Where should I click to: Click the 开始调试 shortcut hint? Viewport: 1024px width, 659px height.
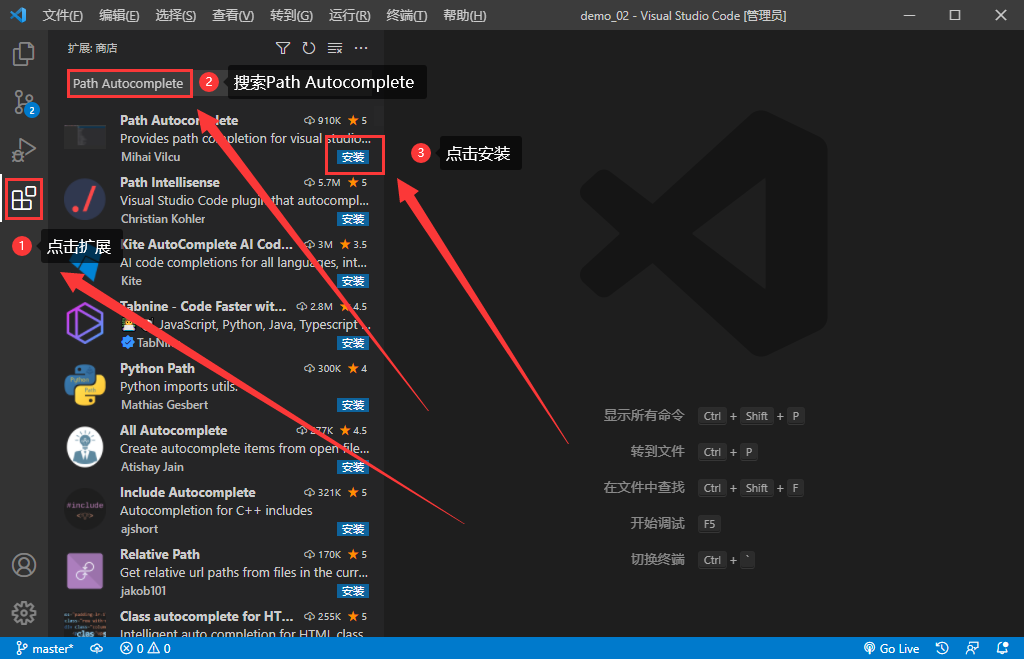pyautogui.click(x=676, y=524)
